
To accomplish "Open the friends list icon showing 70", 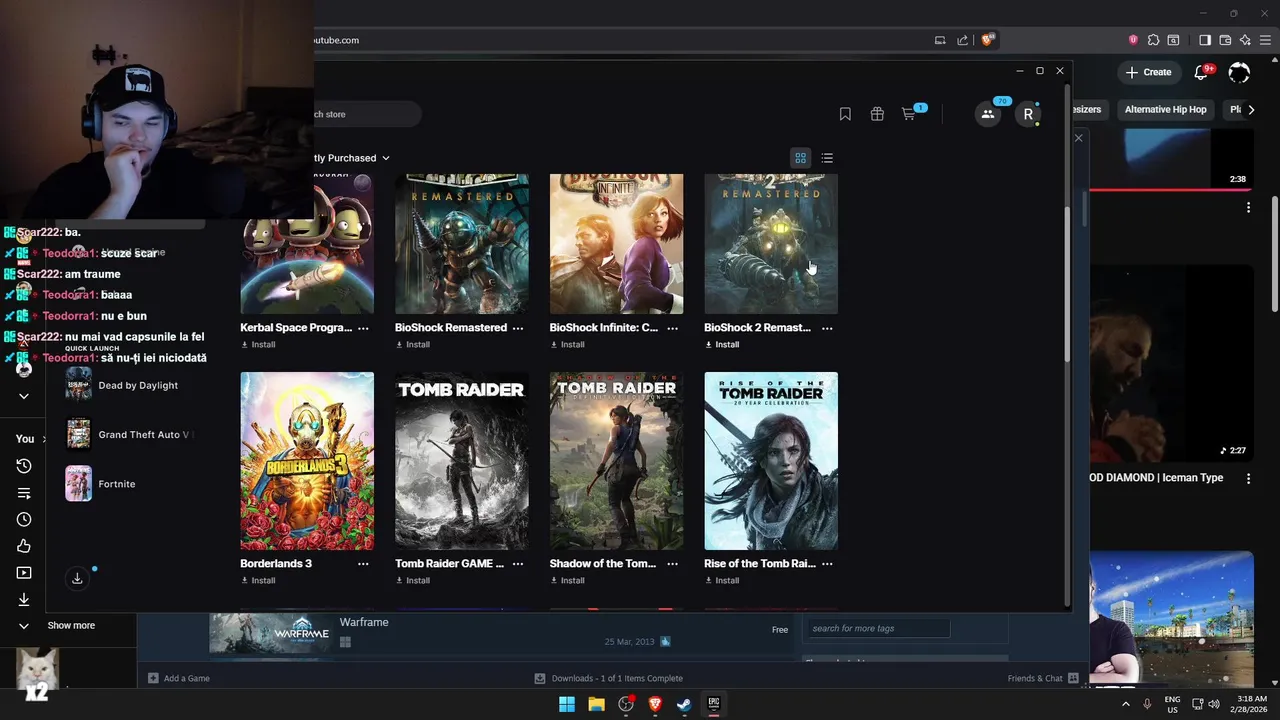I will [x=988, y=114].
